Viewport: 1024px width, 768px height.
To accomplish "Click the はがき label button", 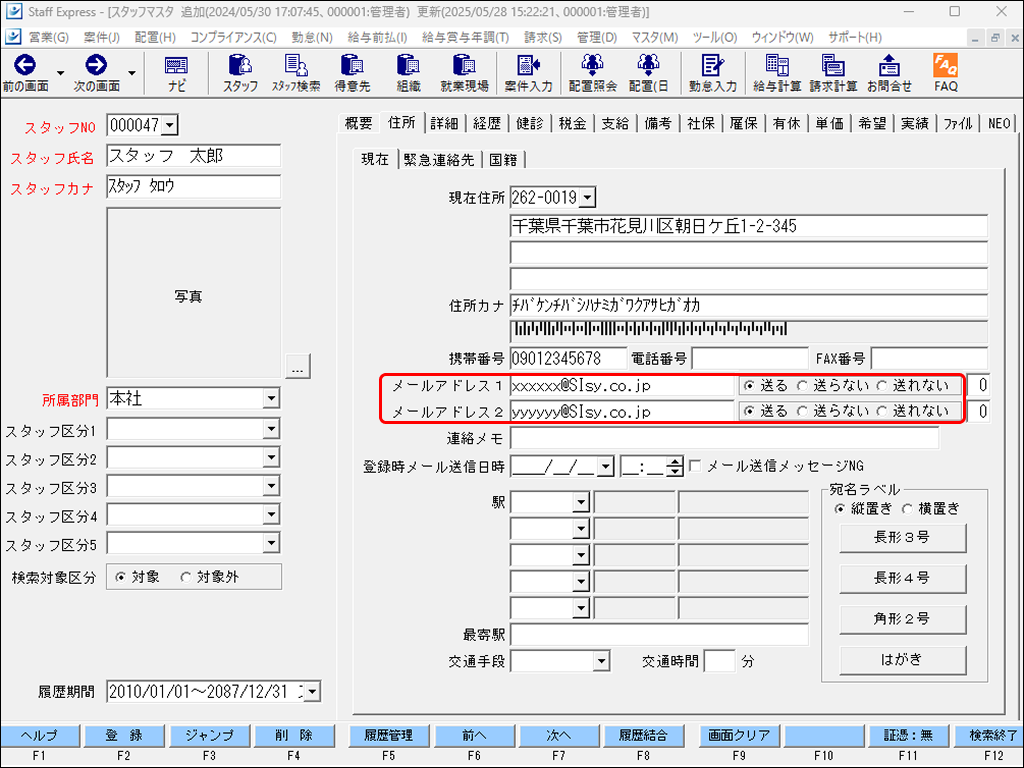I will (902, 660).
